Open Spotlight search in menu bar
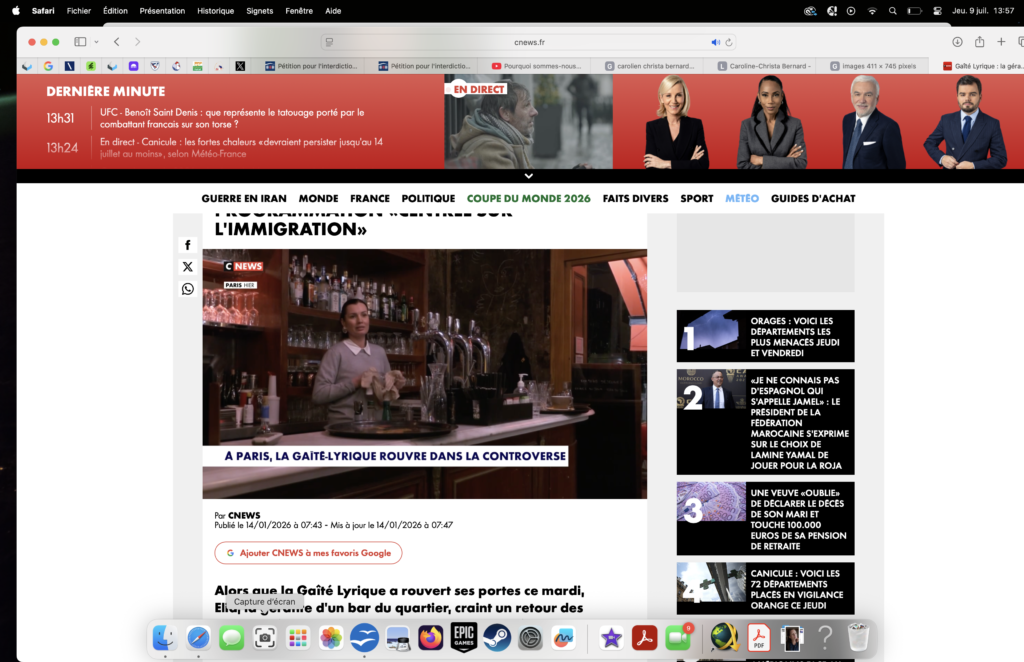 (x=893, y=11)
